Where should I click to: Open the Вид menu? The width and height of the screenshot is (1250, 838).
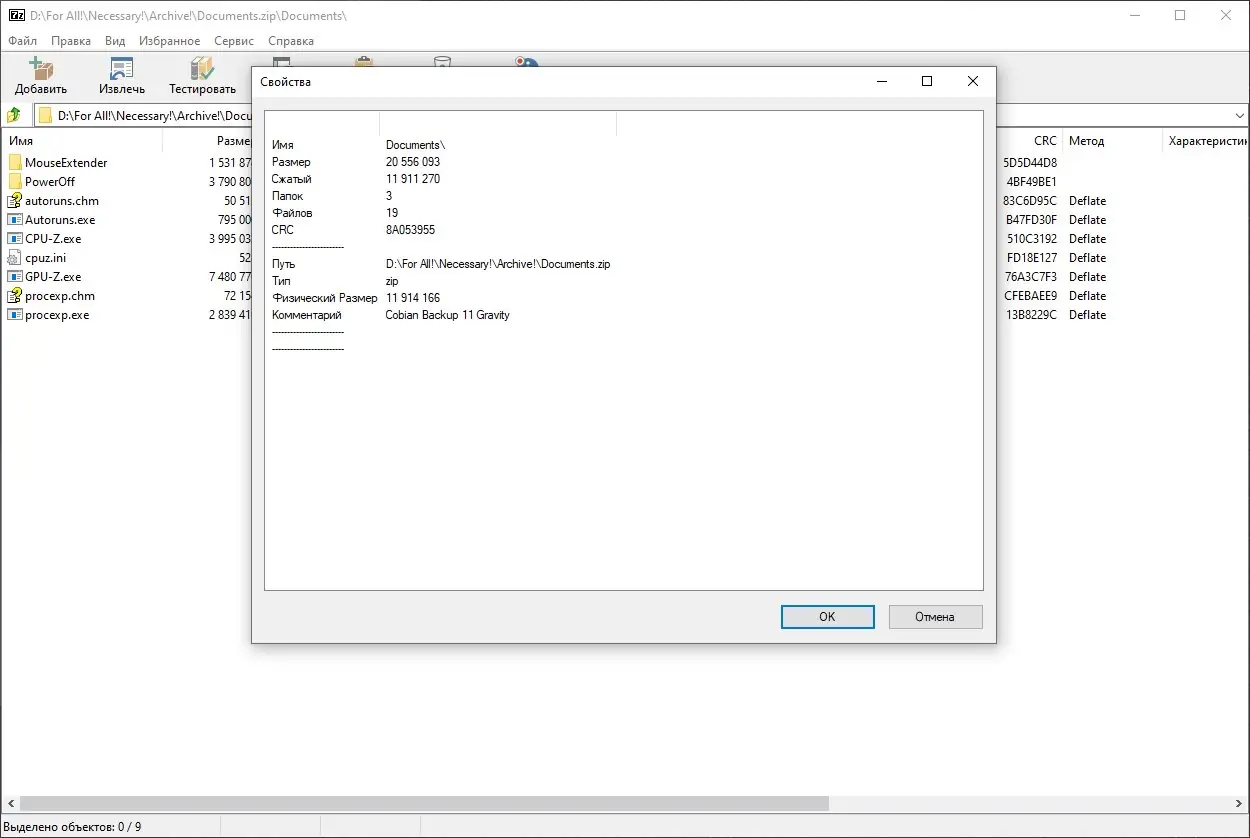tap(115, 41)
